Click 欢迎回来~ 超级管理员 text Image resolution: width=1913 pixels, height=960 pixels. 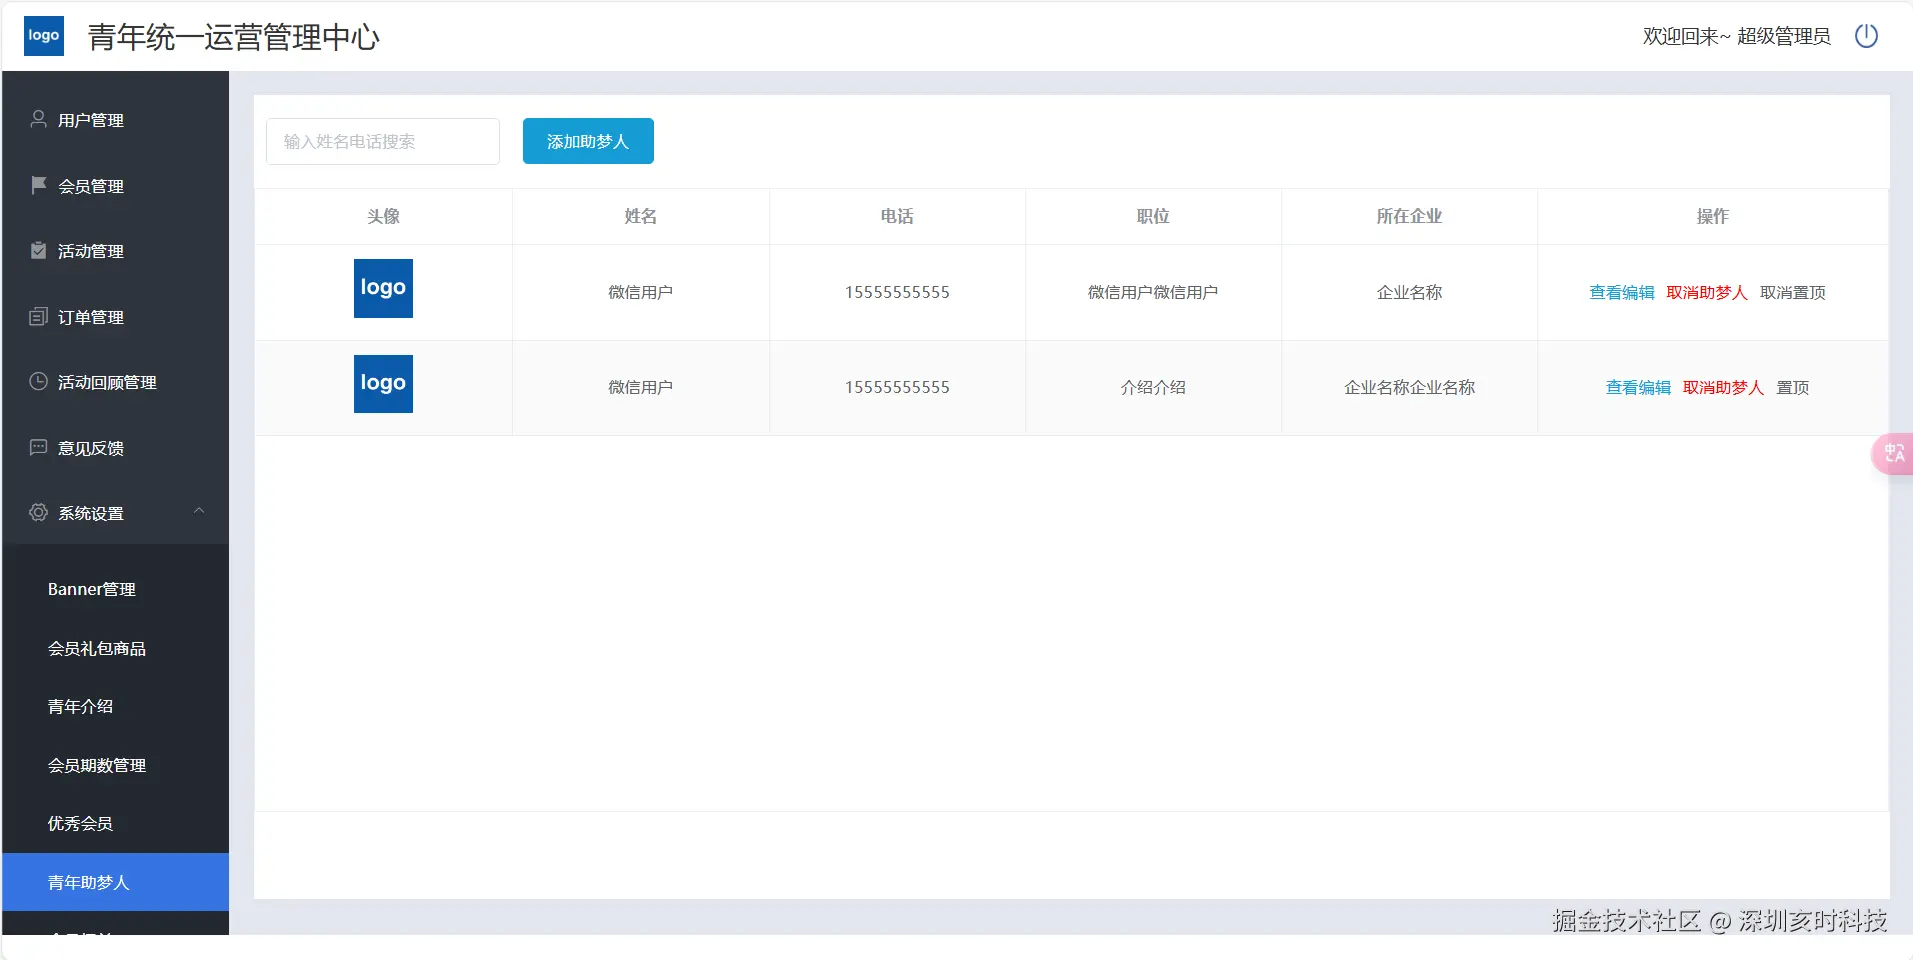(x=1736, y=36)
